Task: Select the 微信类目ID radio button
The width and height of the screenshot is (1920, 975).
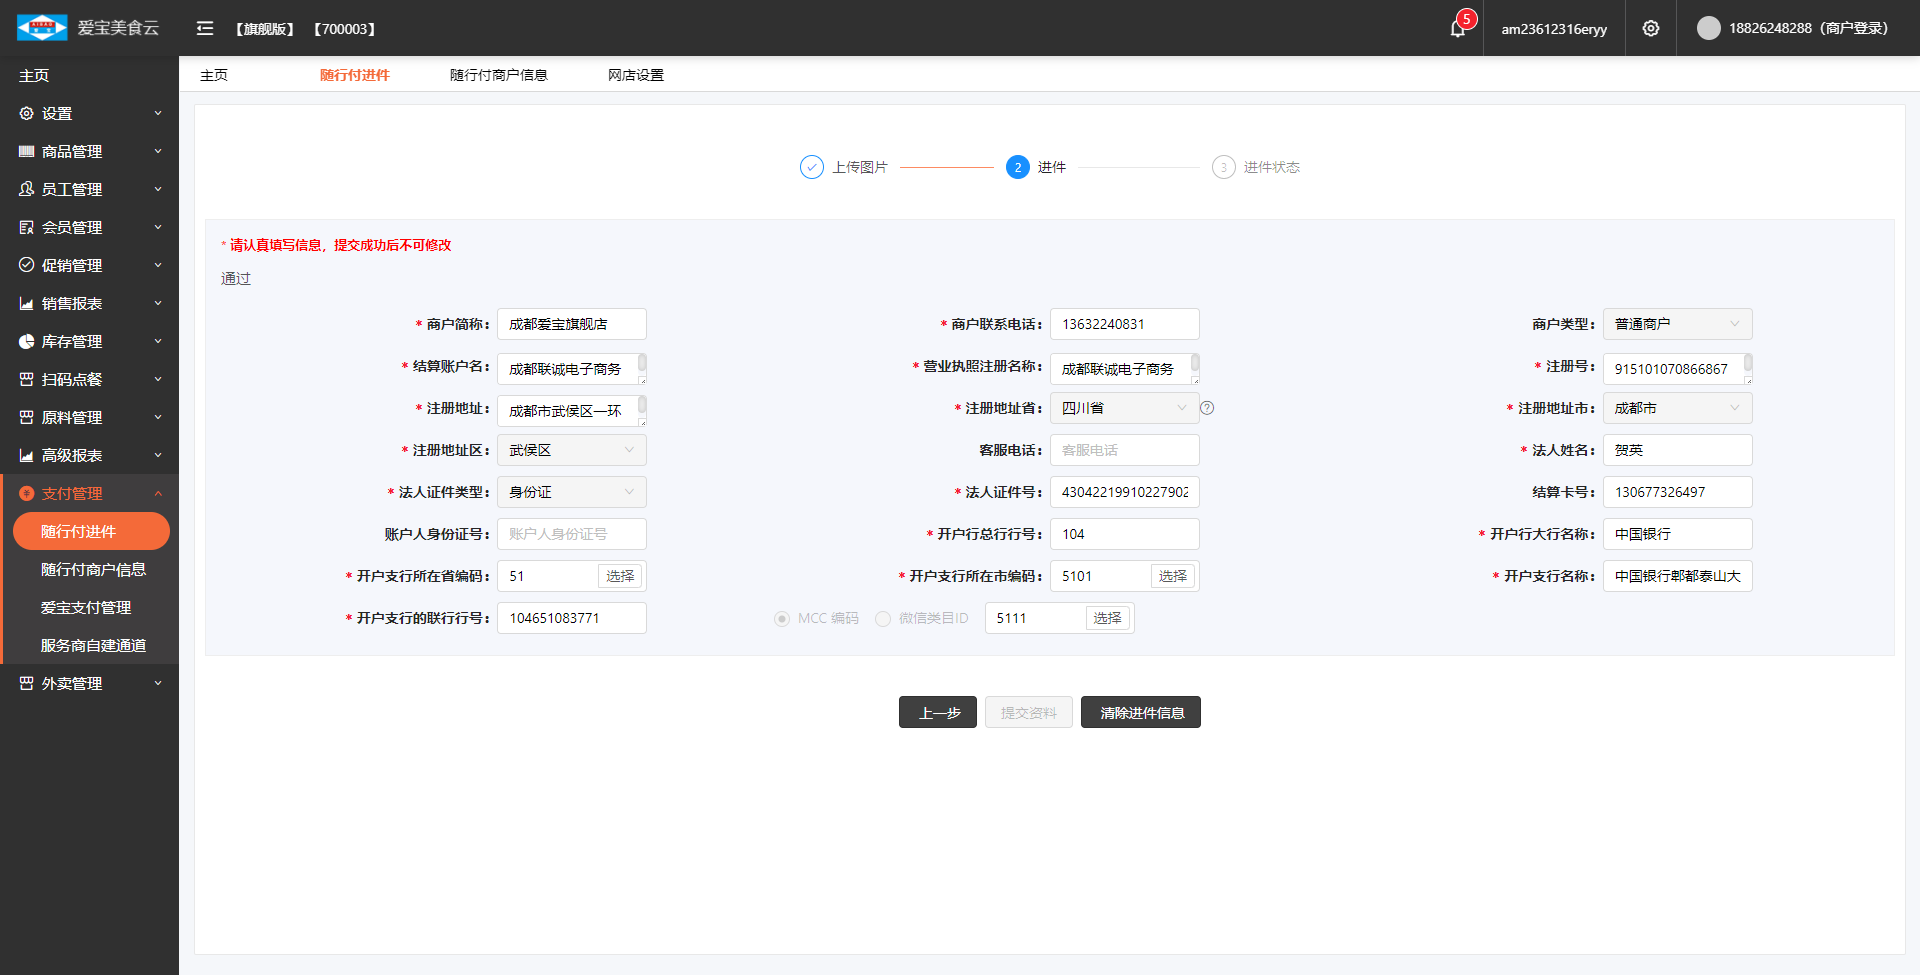Action: [883, 619]
